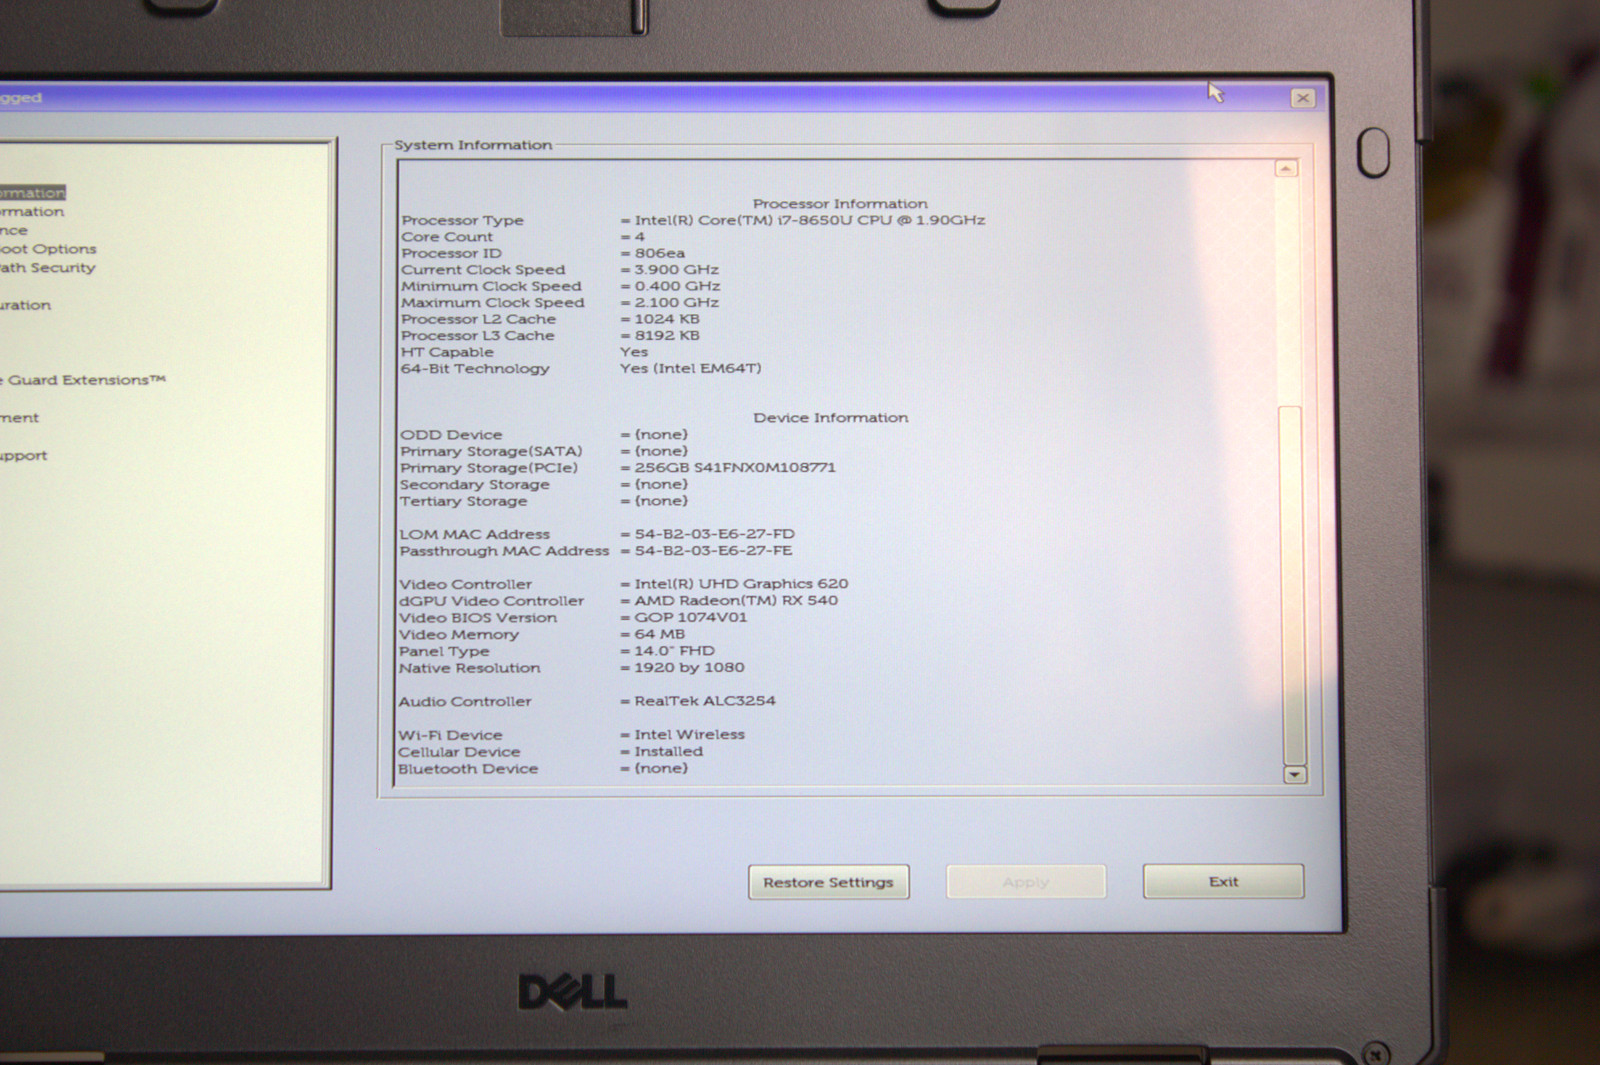The width and height of the screenshot is (1600, 1065).
Task: Click the Tertiary Storage row
Action: coord(544,501)
